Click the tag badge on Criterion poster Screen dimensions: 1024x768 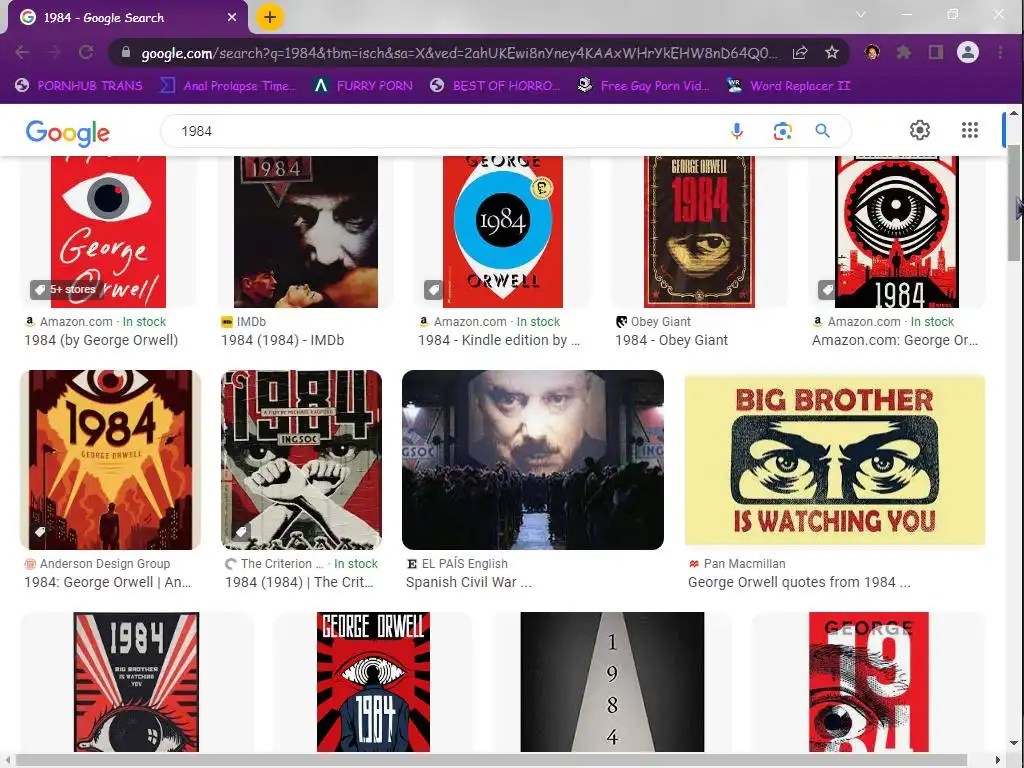241,532
